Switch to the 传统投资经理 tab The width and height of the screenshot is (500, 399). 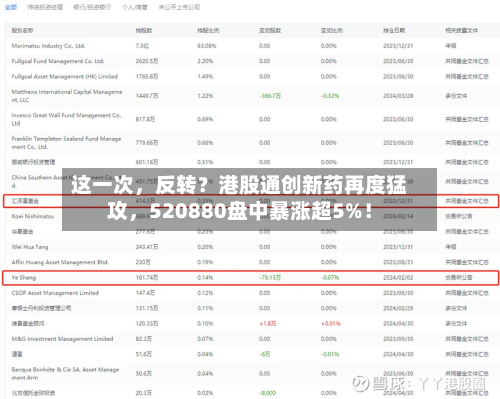45,7
